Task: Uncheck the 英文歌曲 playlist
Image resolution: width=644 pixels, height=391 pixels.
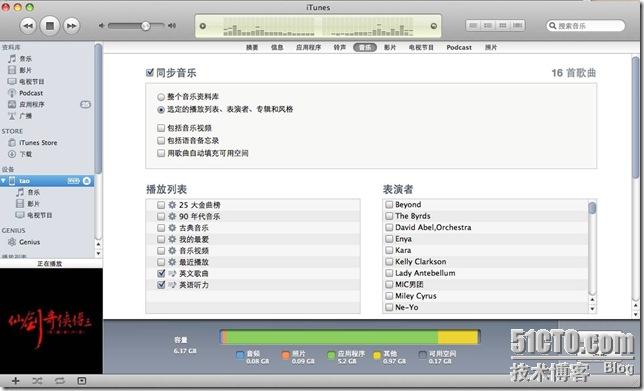Action: coord(161,274)
